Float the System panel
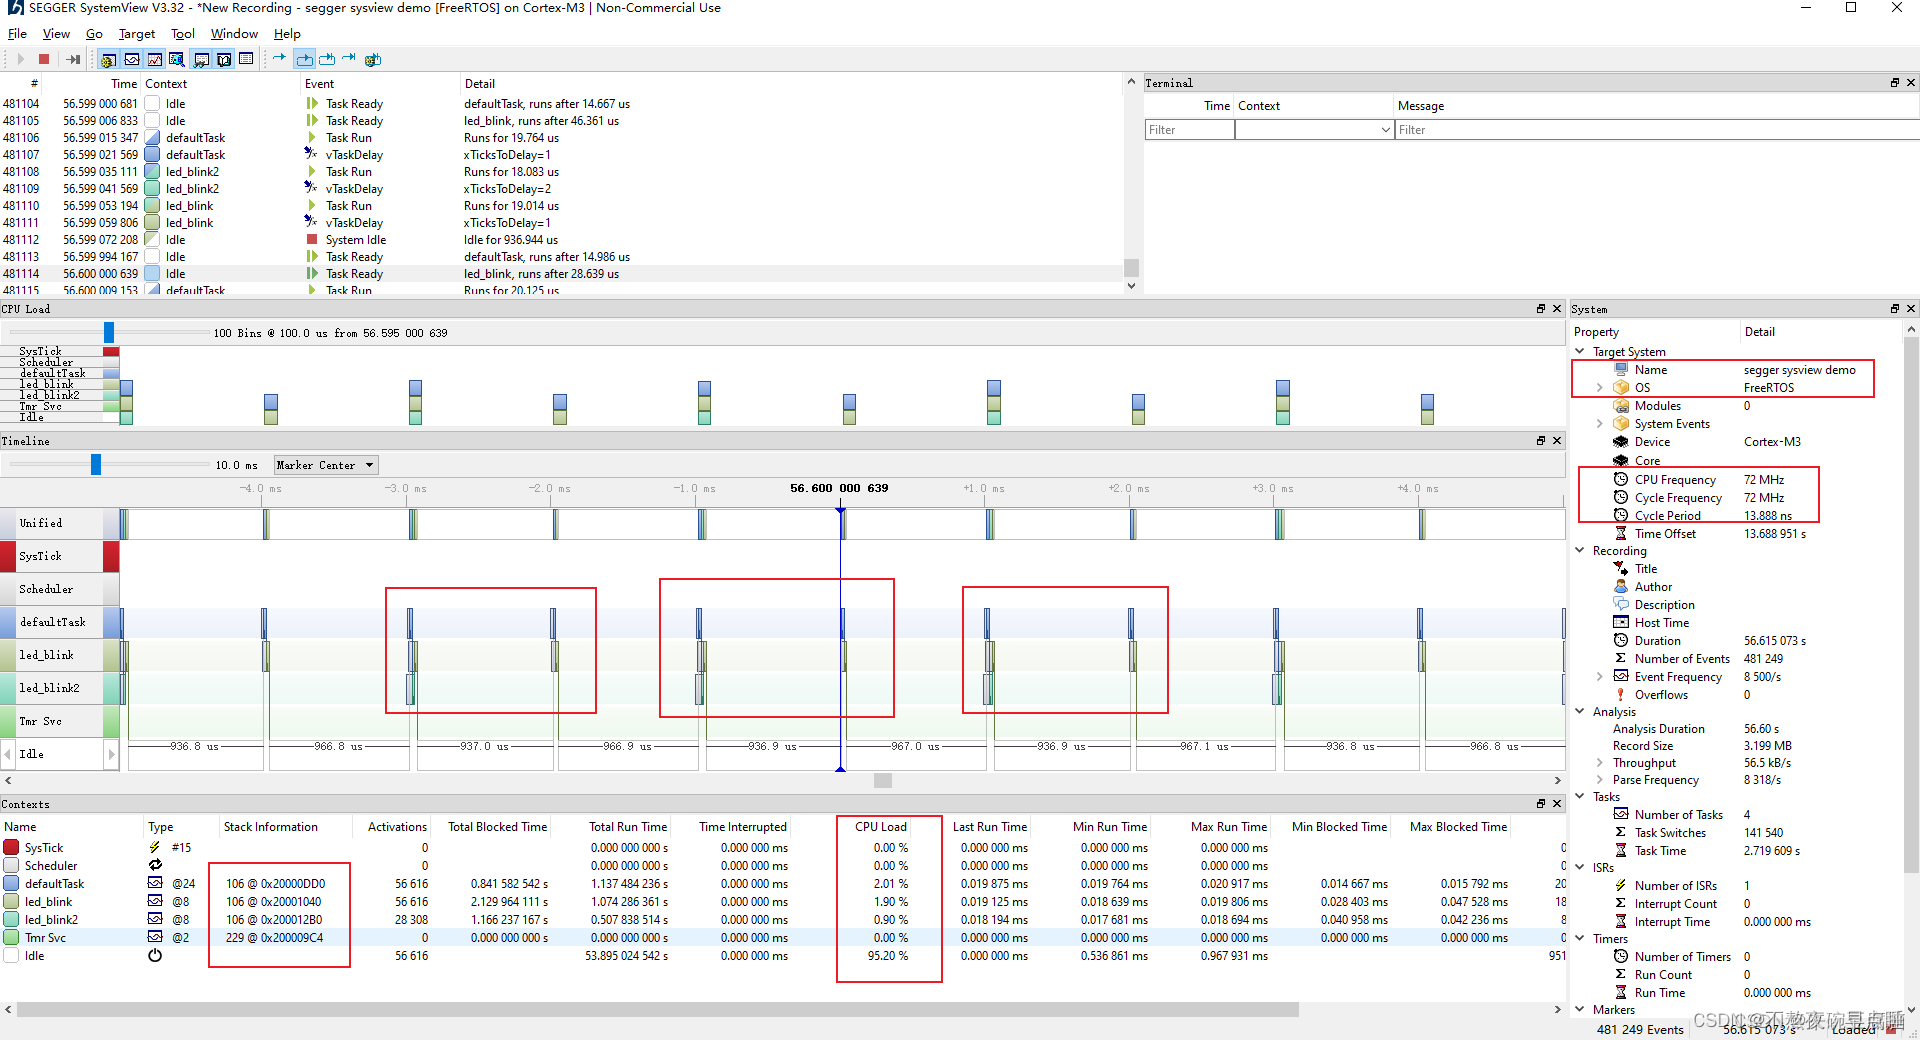1920x1040 pixels. pos(1895,309)
